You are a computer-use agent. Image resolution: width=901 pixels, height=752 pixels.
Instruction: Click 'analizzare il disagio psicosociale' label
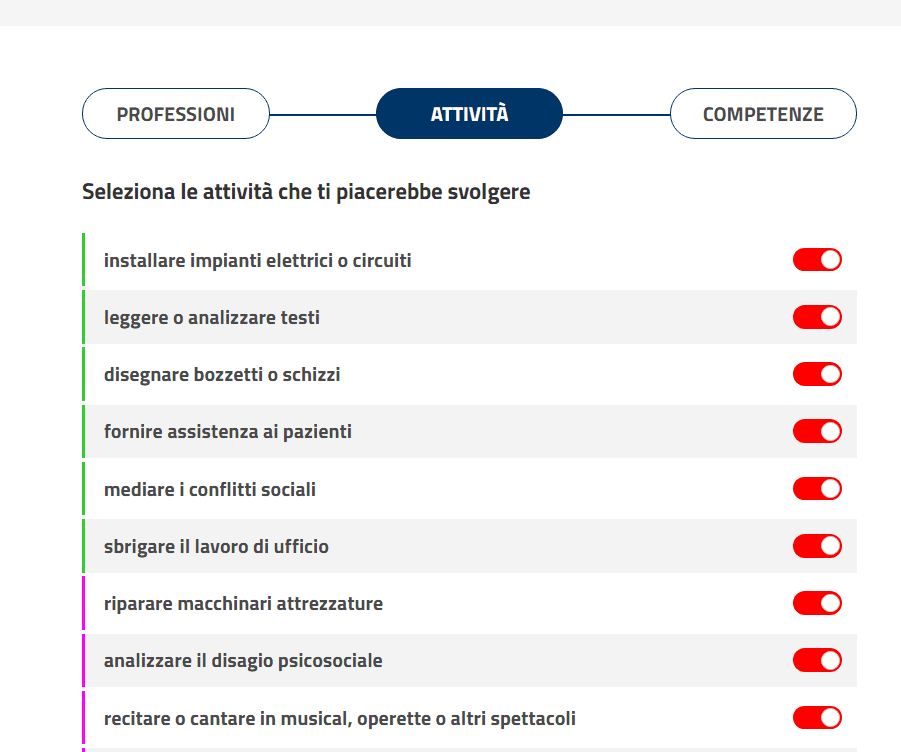(x=243, y=661)
